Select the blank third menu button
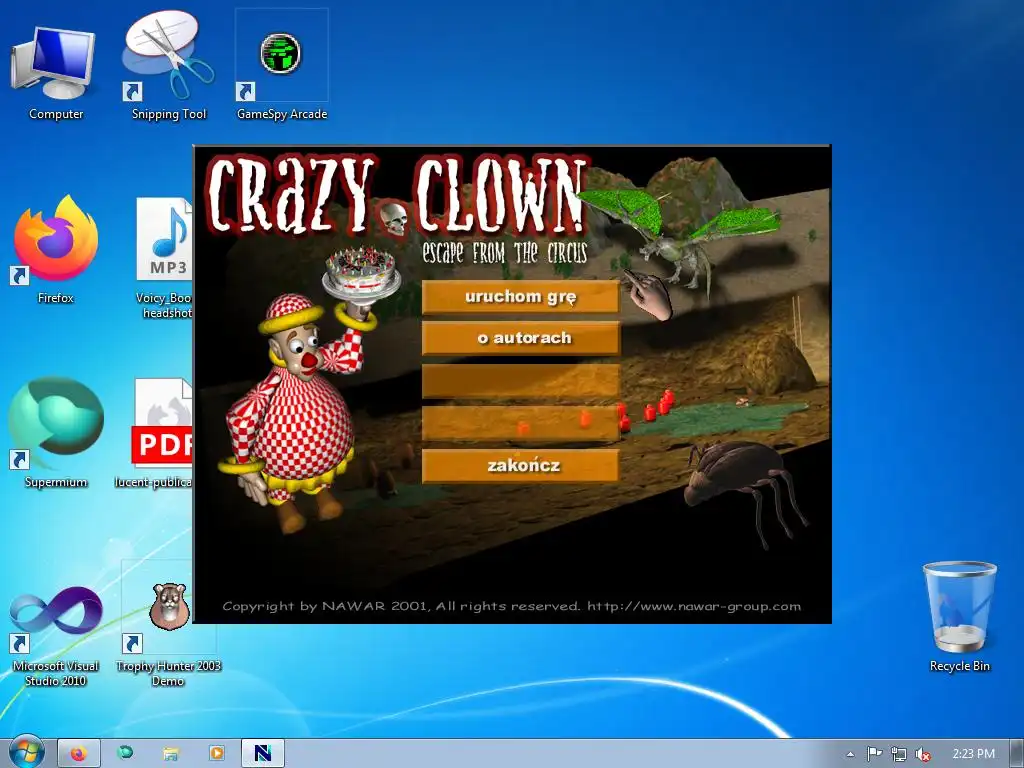This screenshot has width=1024, height=768. pyautogui.click(x=520, y=381)
